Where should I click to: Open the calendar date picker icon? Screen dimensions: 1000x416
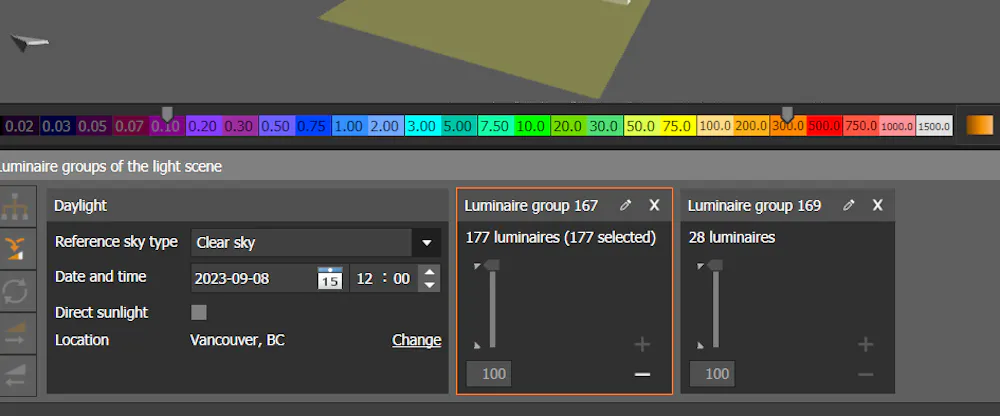(330, 279)
